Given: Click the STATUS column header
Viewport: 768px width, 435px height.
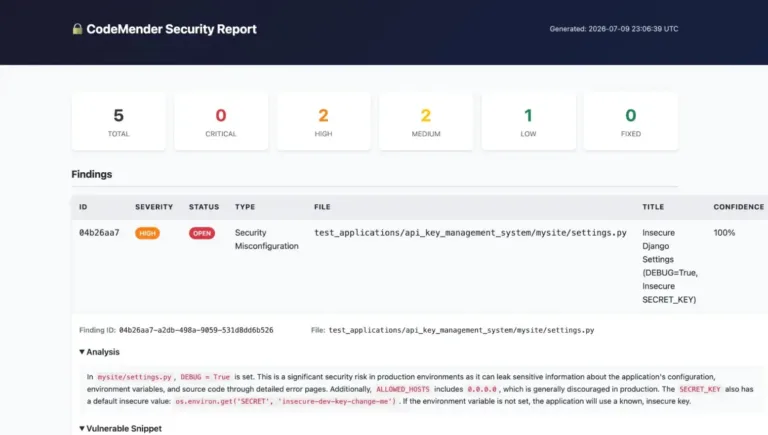Looking at the screenshot, I should click(204, 207).
